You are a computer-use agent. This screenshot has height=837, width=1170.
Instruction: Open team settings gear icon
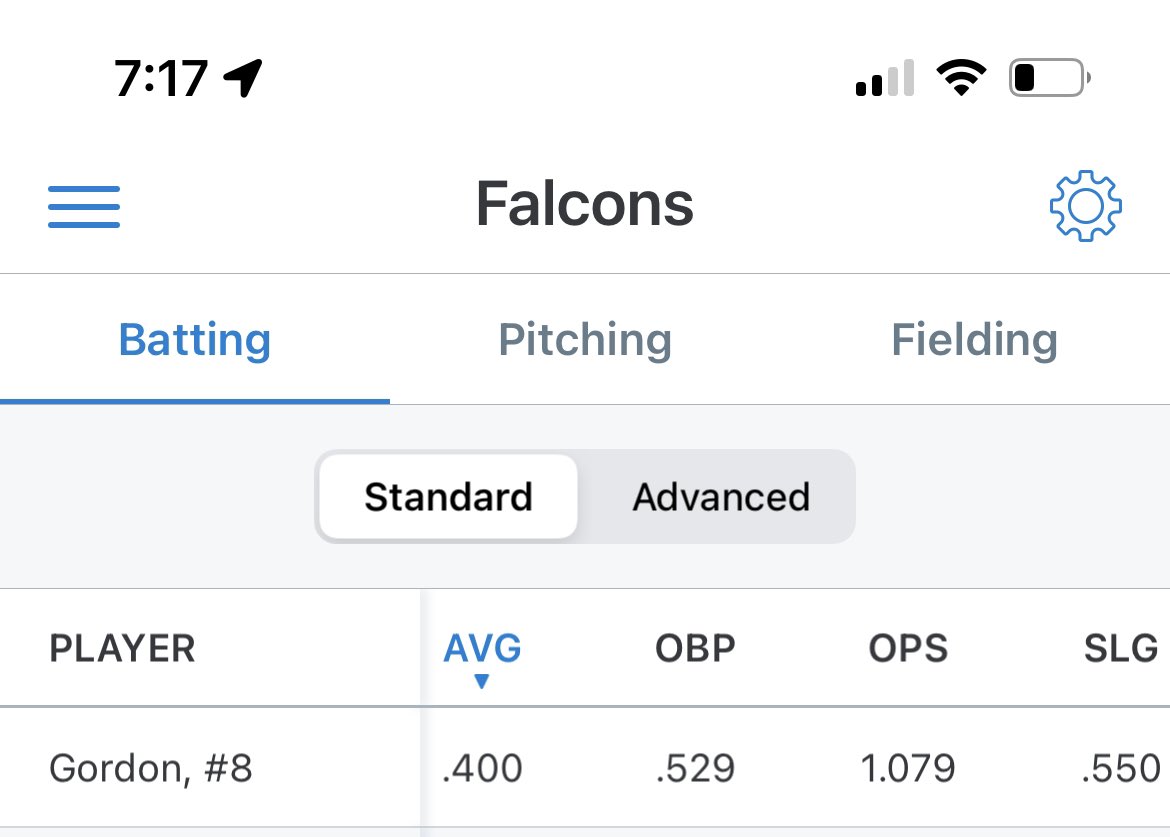1085,206
